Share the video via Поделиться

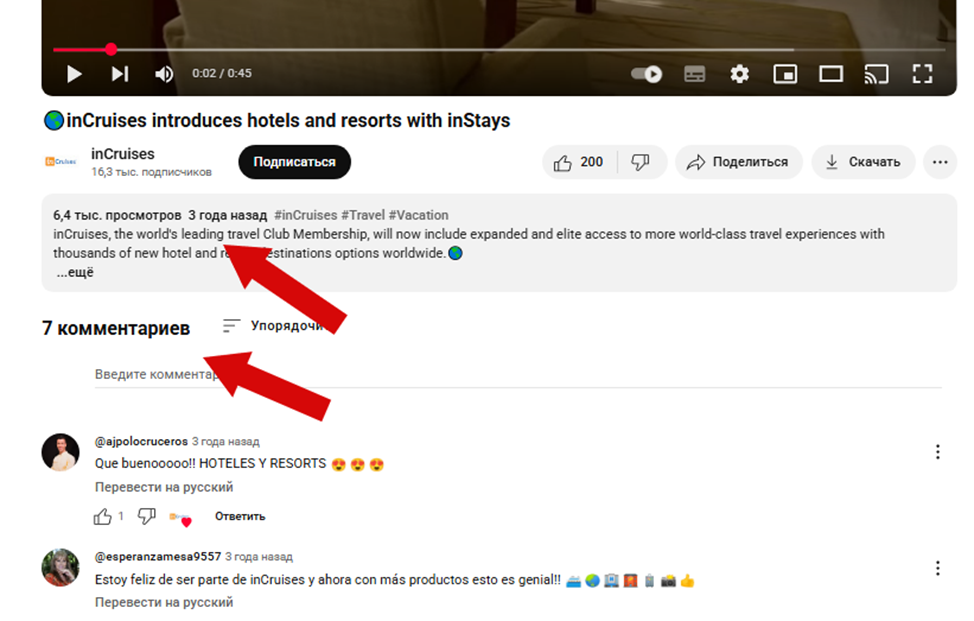click(x=739, y=162)
